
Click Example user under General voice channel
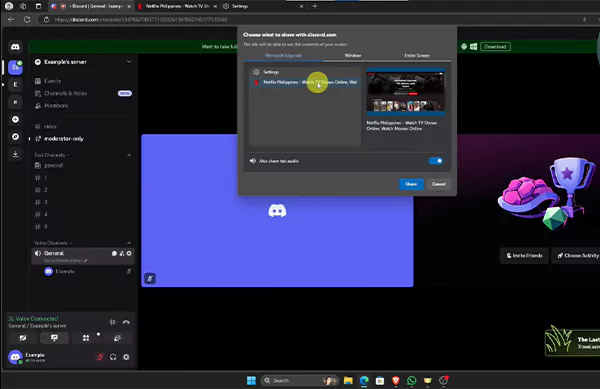[x=87, y=271]
